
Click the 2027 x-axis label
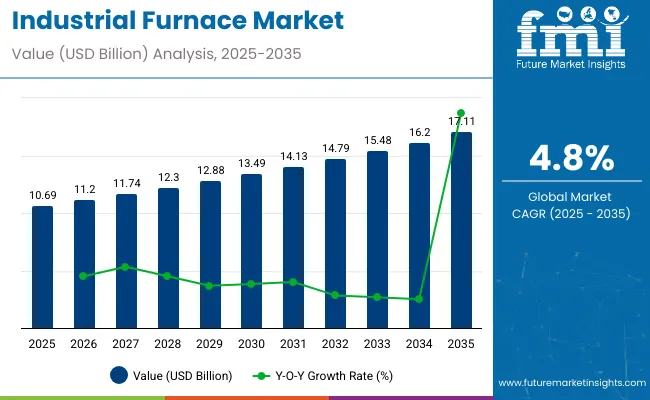click(126, 344)
